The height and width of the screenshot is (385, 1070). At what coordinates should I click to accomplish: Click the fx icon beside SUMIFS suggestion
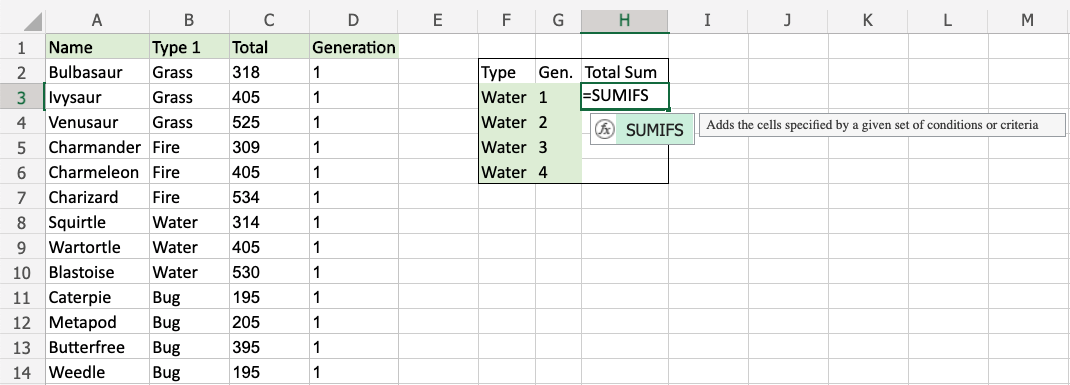[604, 130]
